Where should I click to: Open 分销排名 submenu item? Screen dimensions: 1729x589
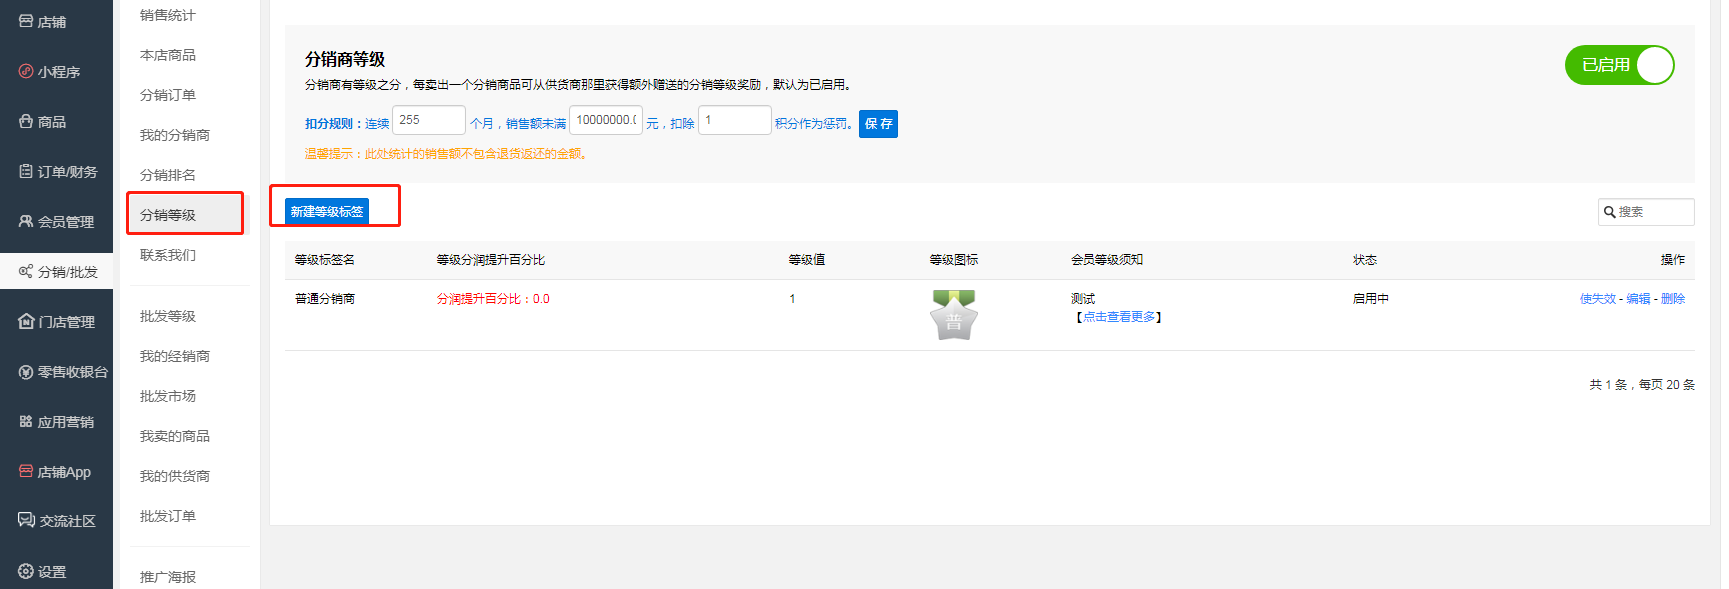(168, 175)
